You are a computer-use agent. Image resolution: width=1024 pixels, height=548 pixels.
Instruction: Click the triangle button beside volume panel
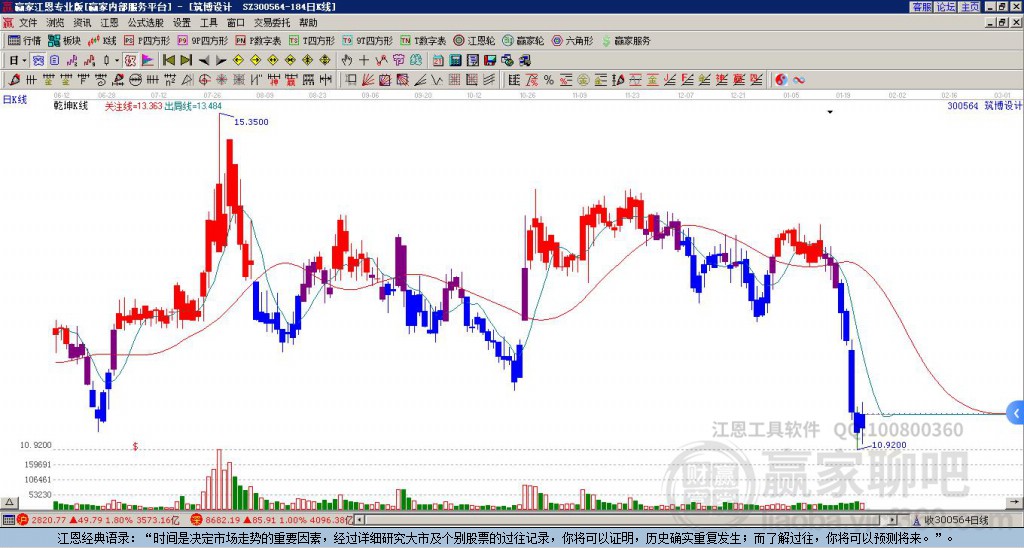[x=9, y=502]
